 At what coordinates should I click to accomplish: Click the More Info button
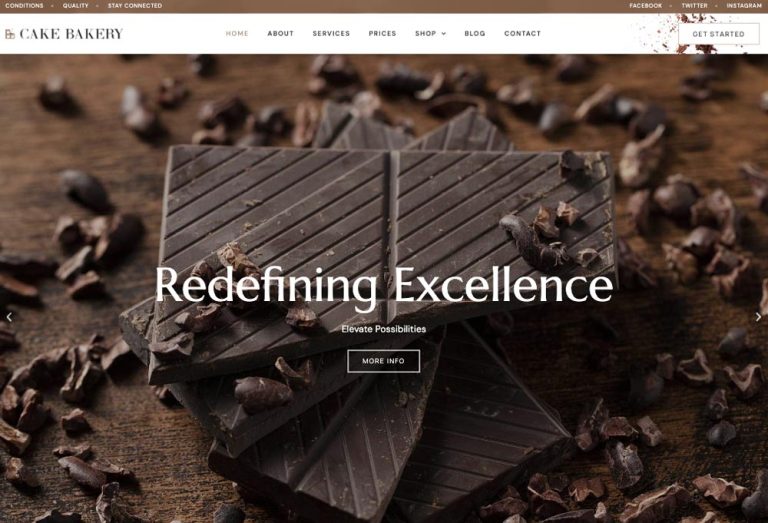click(384, 361)
